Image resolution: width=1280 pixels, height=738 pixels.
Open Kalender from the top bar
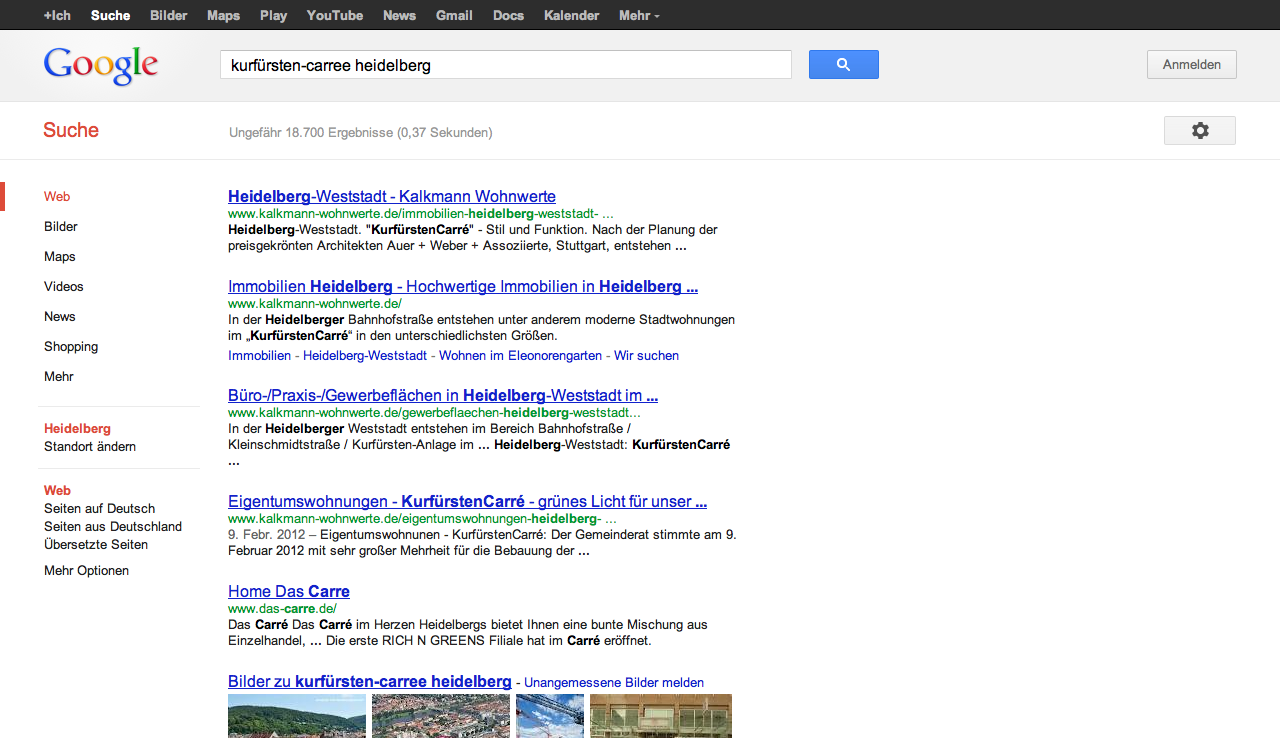tap(572, 15)
